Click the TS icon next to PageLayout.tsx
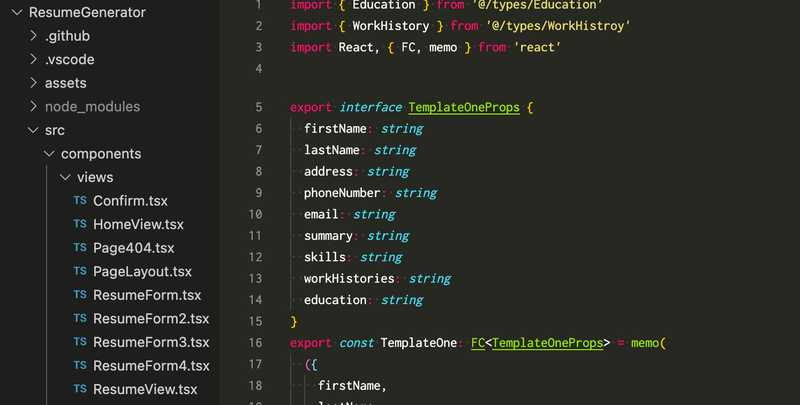 (80, 271)
